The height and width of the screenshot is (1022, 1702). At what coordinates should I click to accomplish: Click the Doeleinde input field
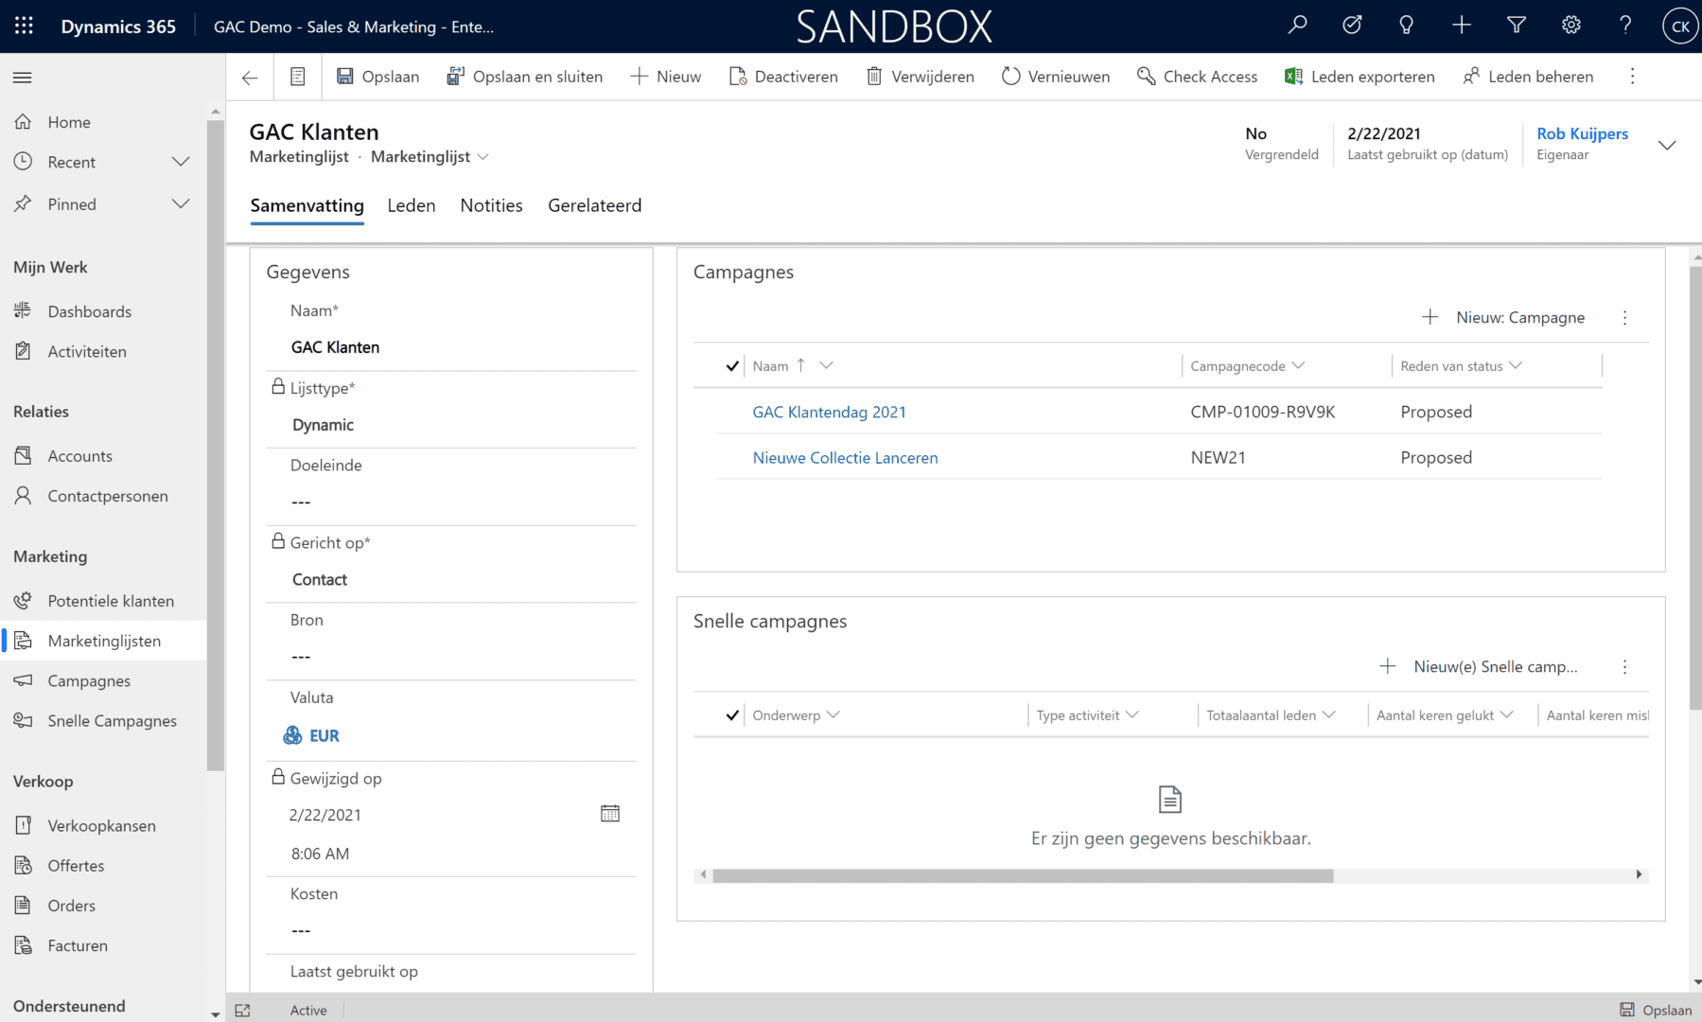pos(452,502)
